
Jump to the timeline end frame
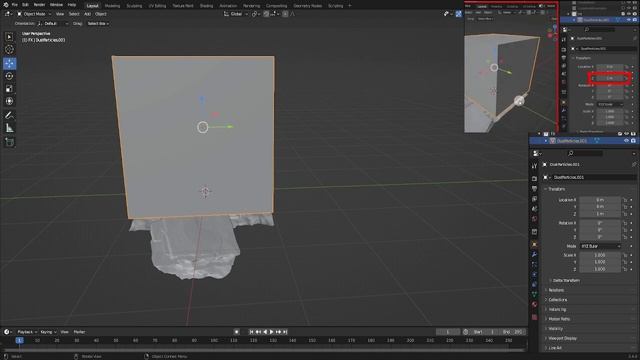285,332
